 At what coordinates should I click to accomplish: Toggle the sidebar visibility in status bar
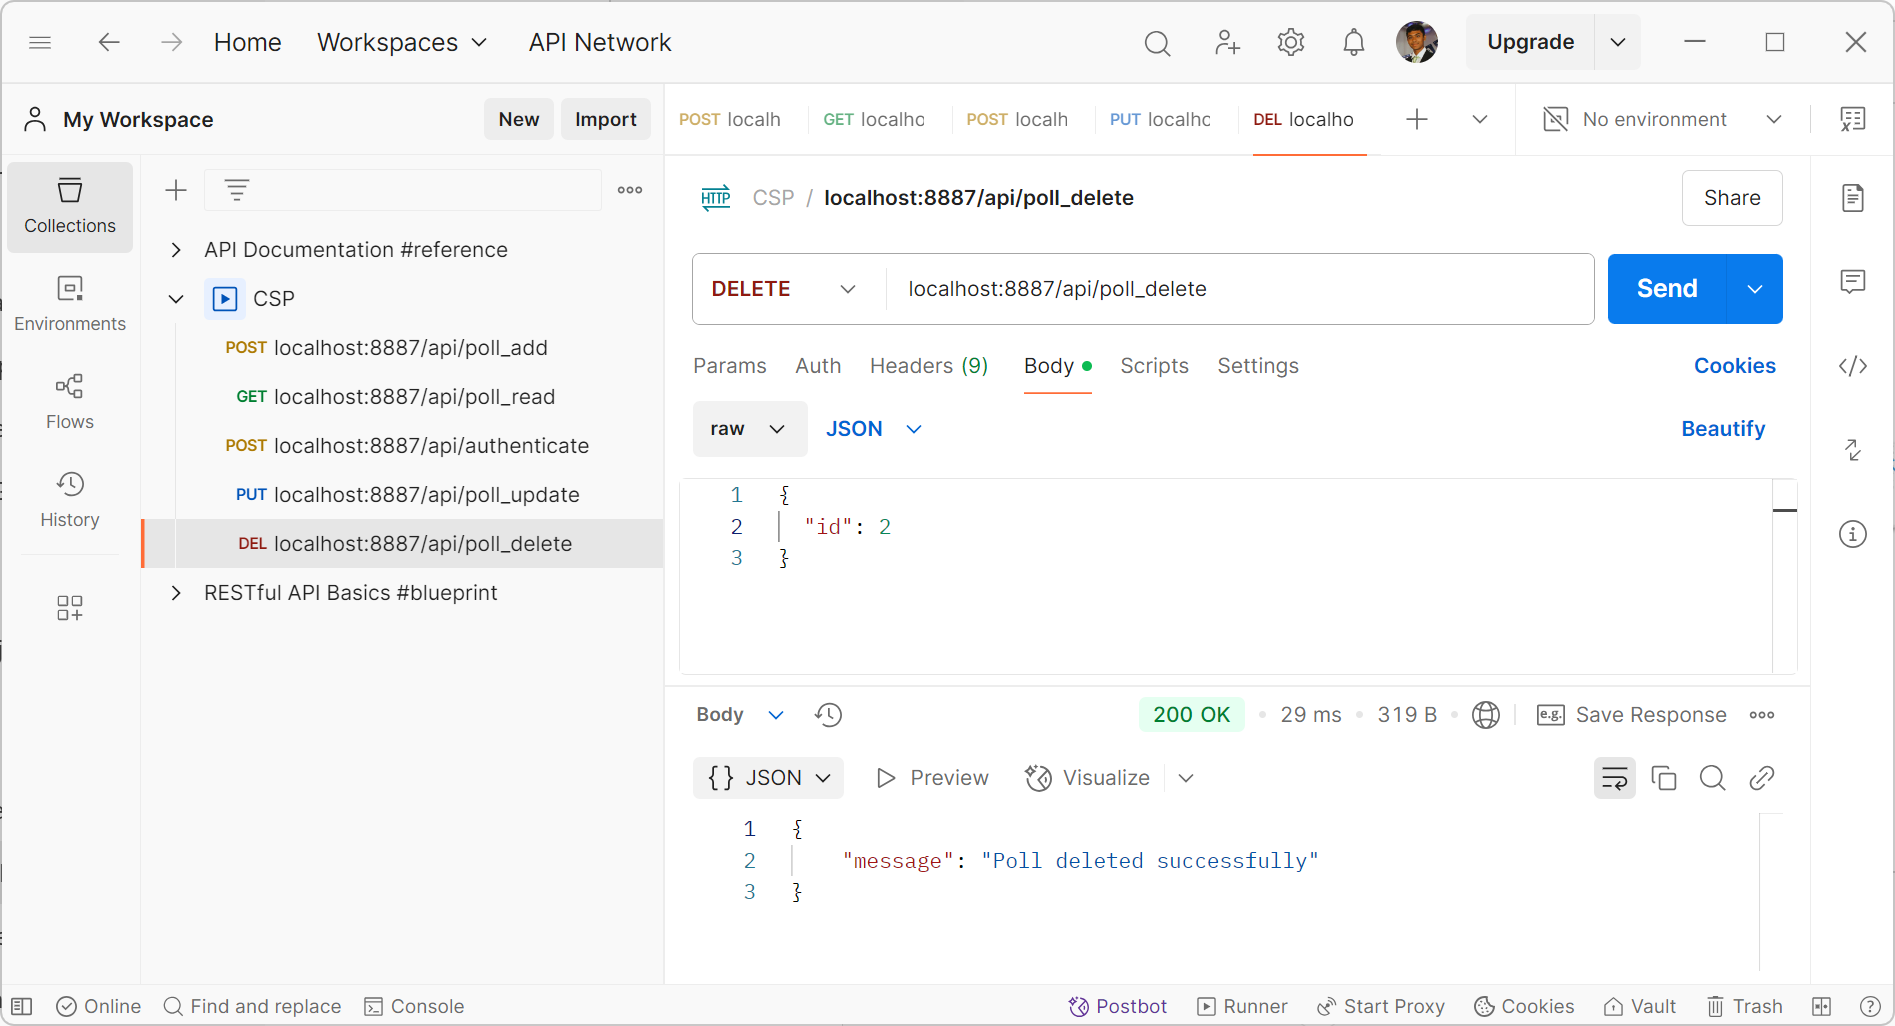click(22, 1006)
